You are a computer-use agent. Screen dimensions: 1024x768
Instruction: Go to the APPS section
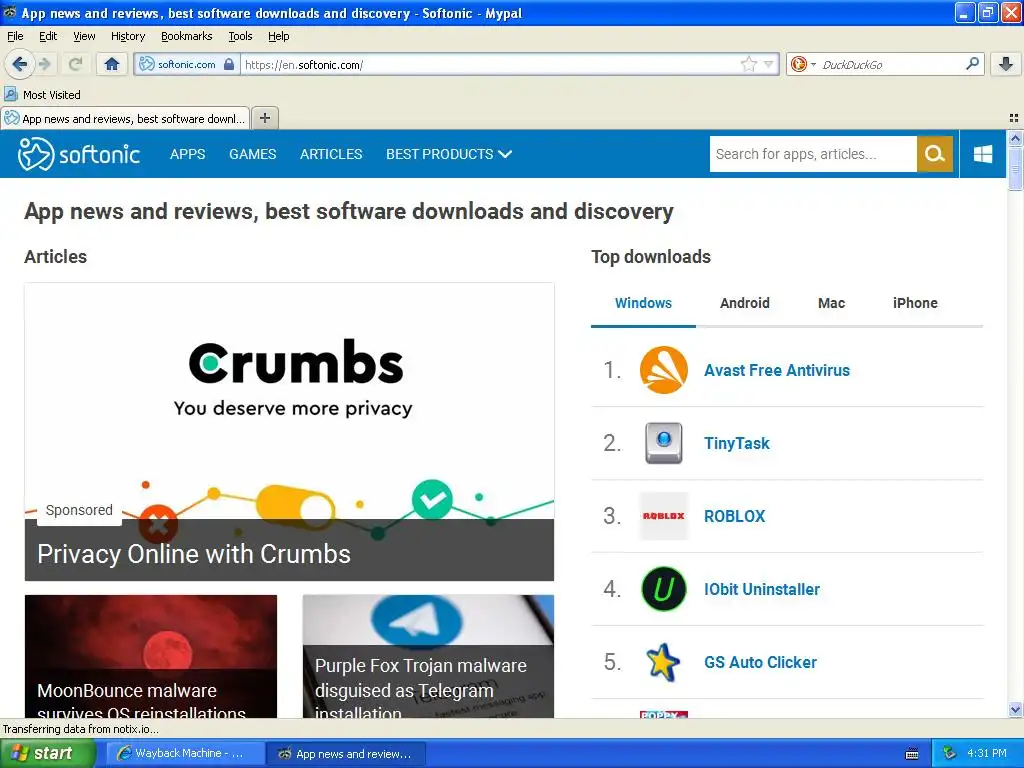(187, 154)
